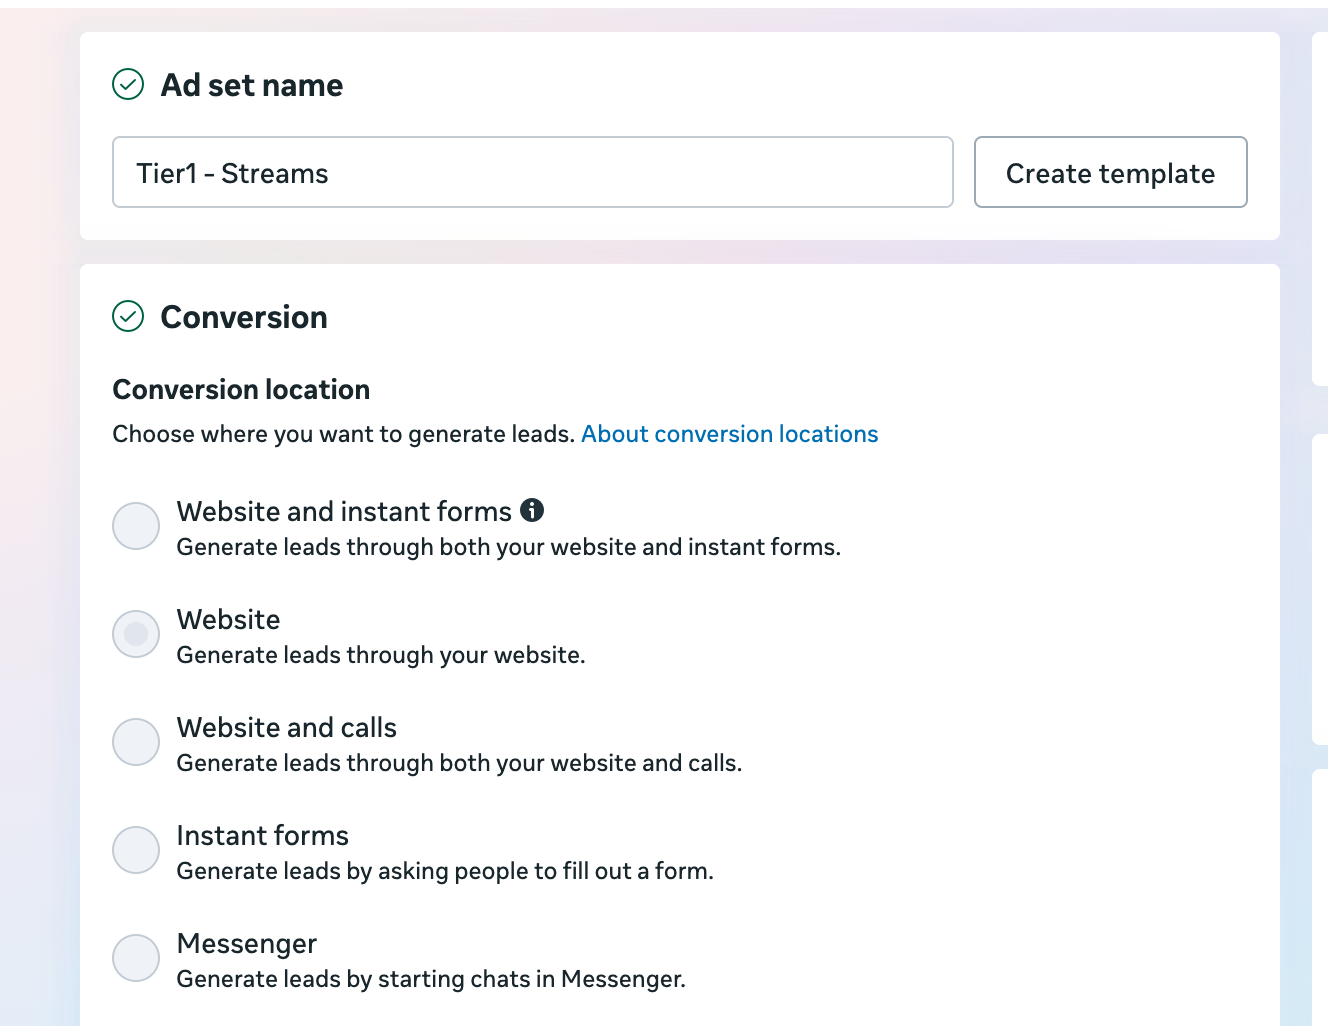
Task: Click the Conversion location label
Action: (x=241, y=389)
